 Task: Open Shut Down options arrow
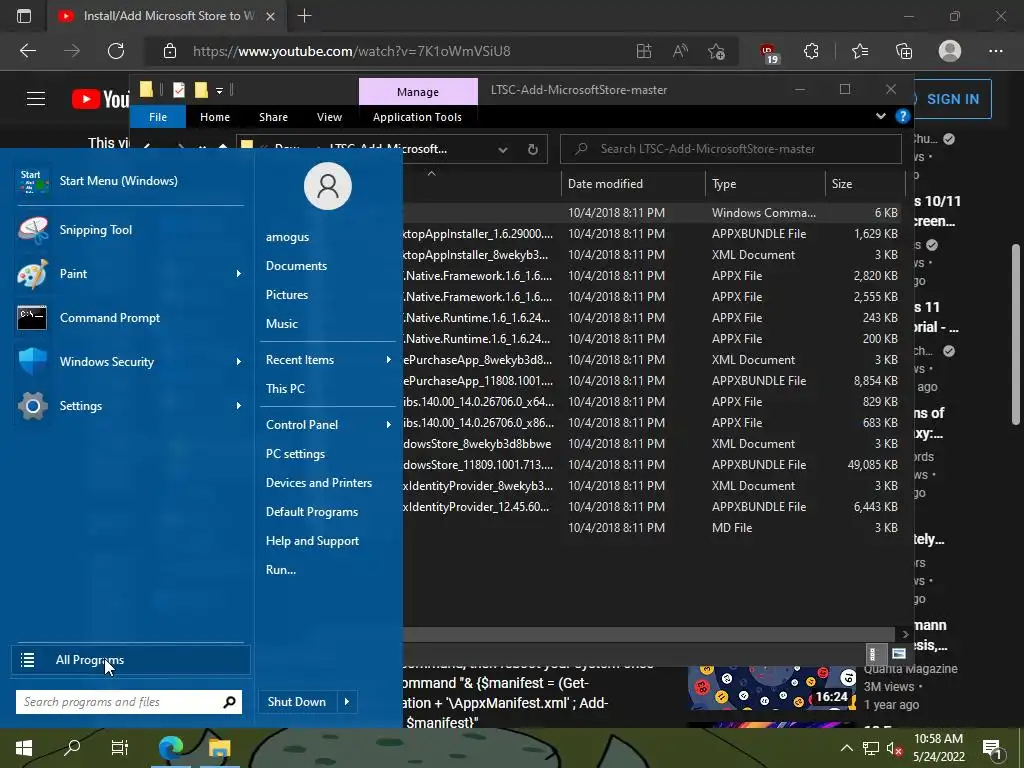coord(347,702)
